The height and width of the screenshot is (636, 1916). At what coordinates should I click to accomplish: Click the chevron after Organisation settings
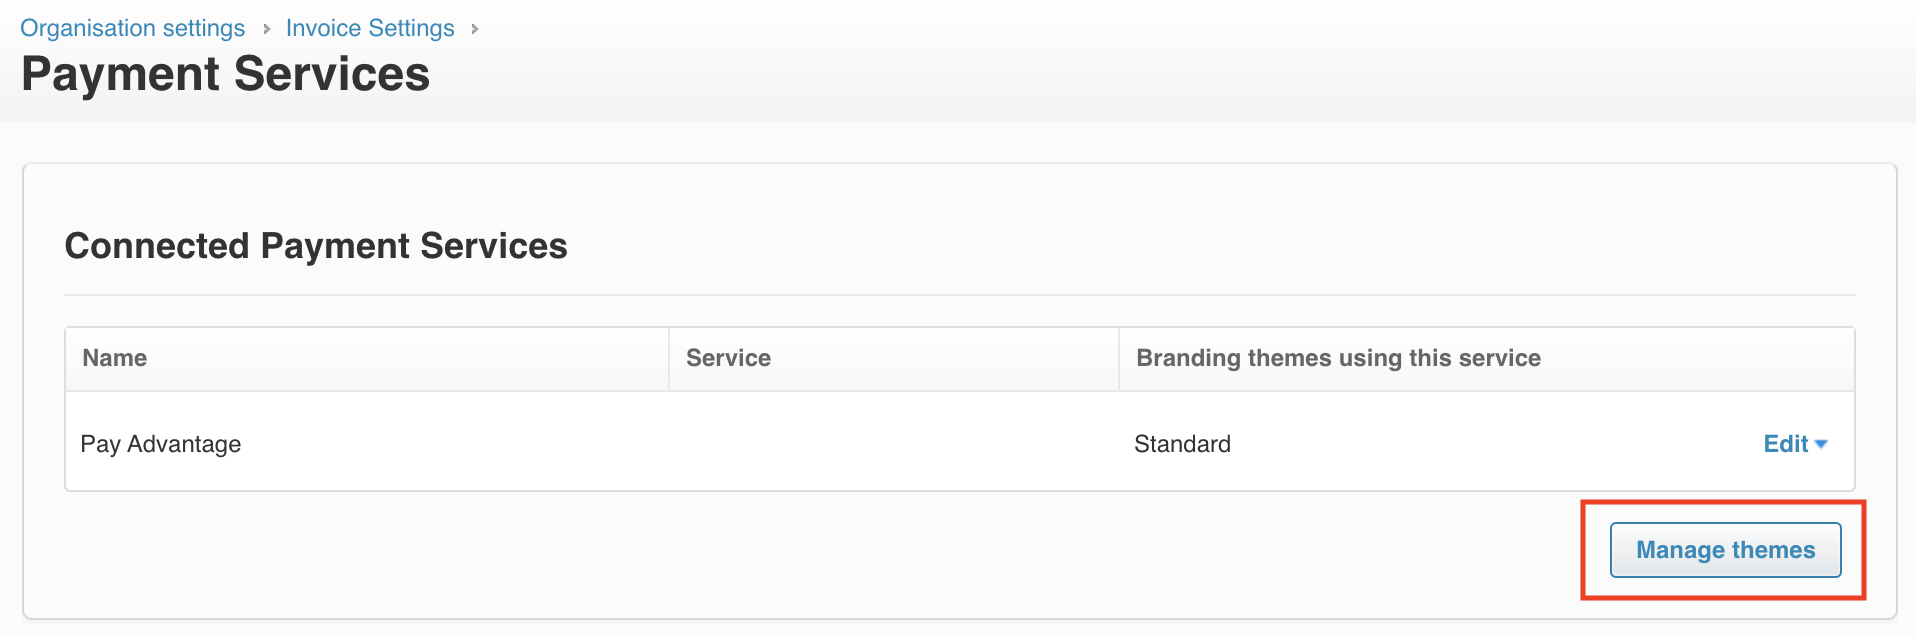click(267, 29)
